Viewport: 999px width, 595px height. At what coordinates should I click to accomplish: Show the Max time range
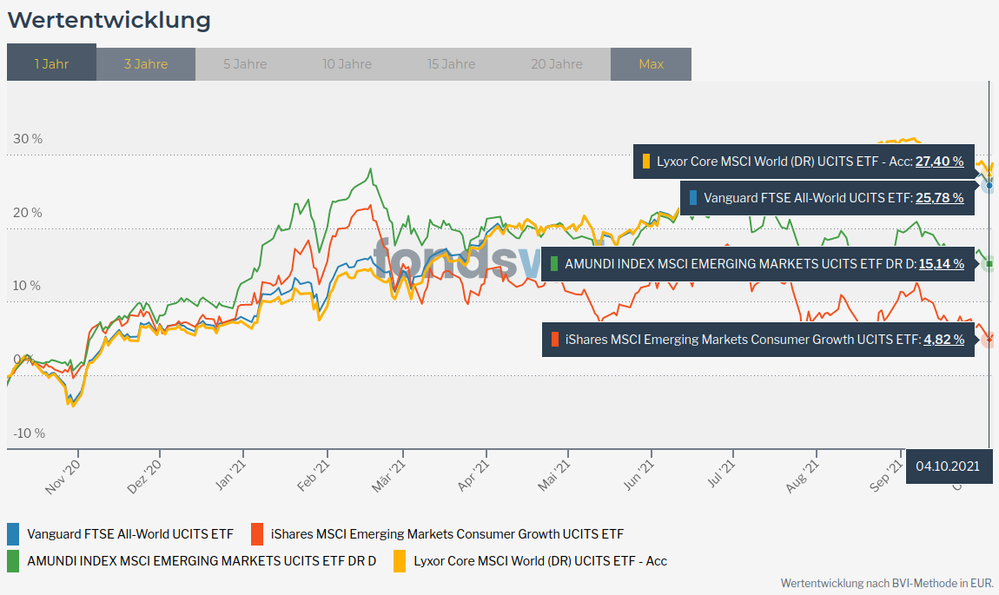(x=651, y=64)
